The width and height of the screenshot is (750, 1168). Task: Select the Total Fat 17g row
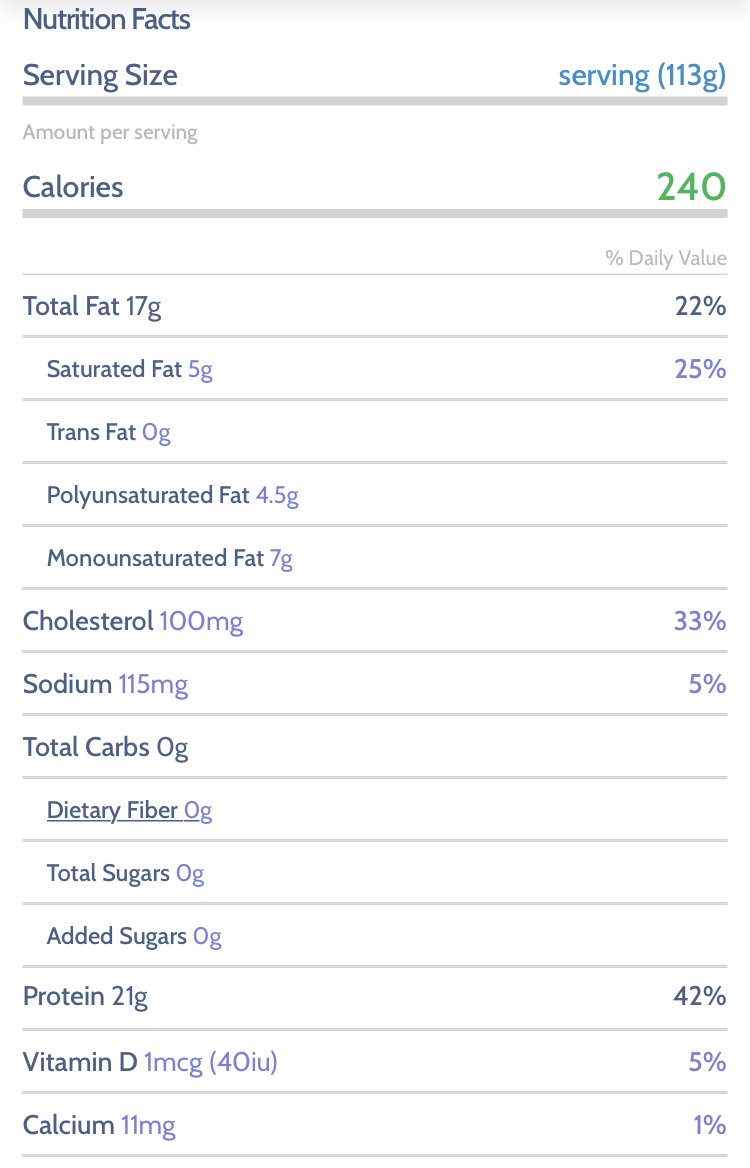click(375, 306)
